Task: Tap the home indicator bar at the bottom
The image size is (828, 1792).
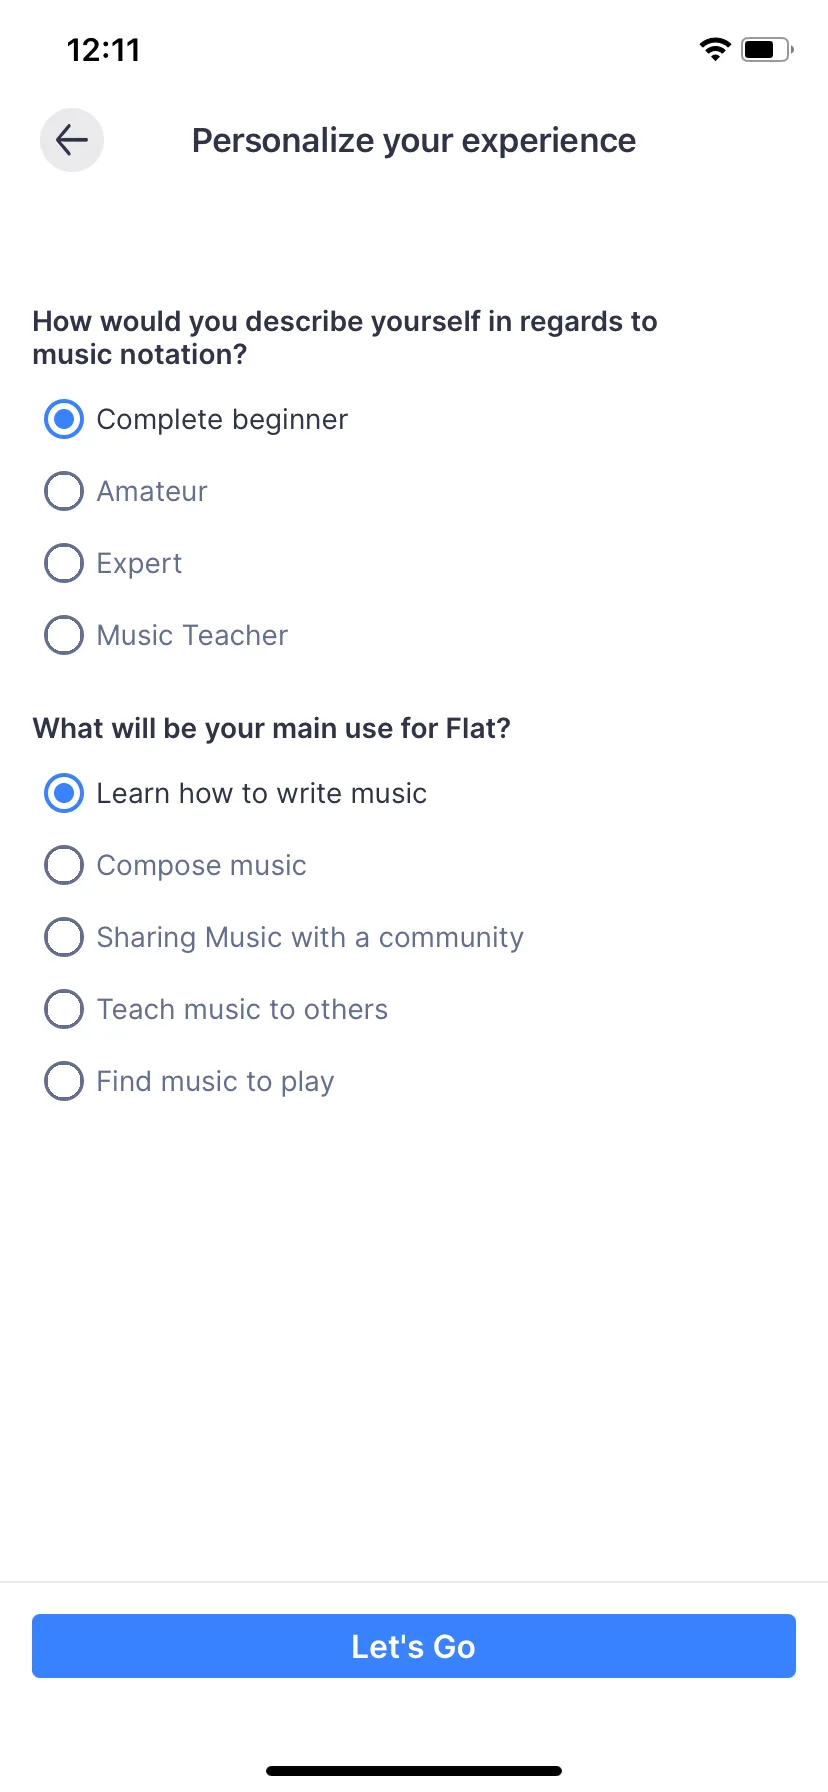Action: point(414,1770)
